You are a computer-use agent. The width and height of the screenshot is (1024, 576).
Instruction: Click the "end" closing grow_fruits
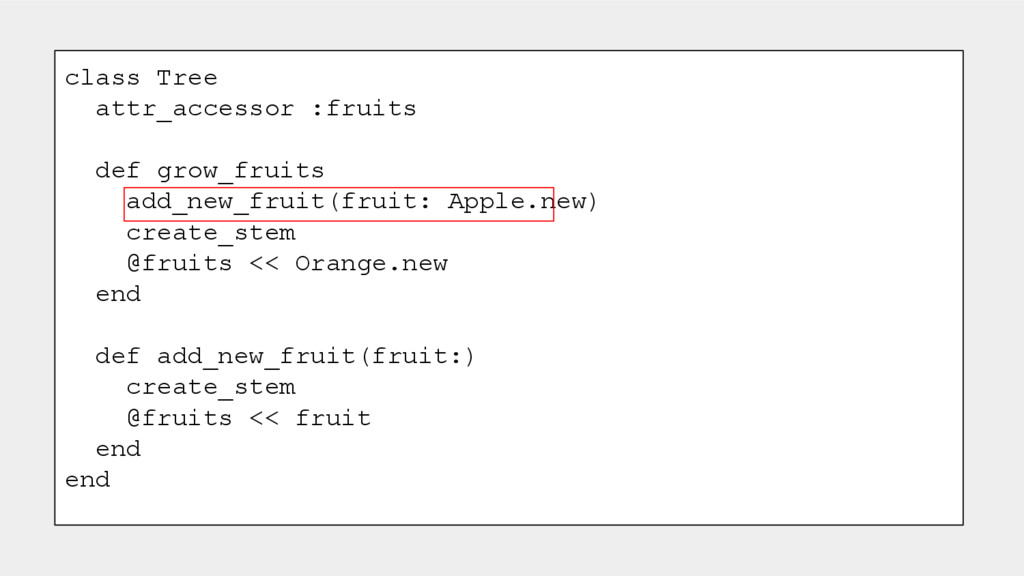118,295
